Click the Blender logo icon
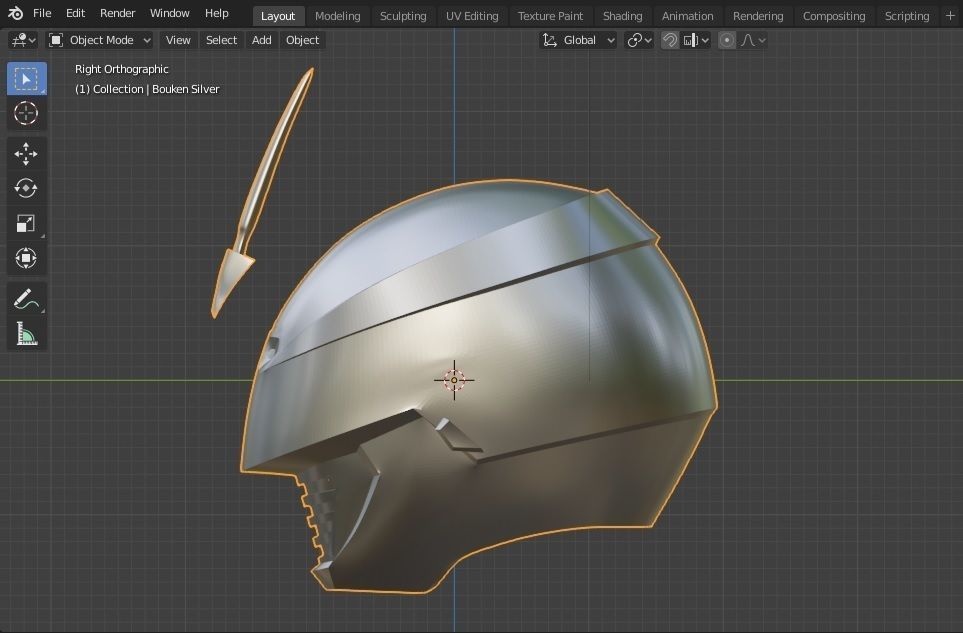Viewport: 963px width, 633px height. pos(15,13)
